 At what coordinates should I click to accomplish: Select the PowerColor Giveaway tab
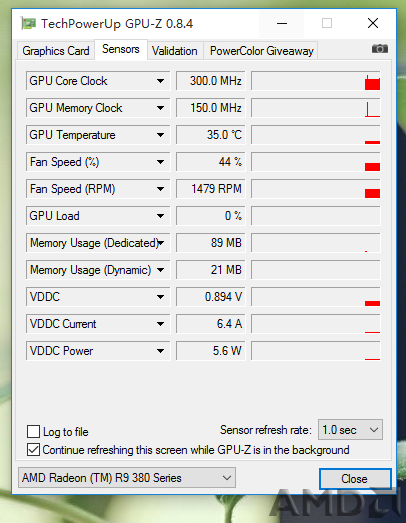click(x=262, y=51)
